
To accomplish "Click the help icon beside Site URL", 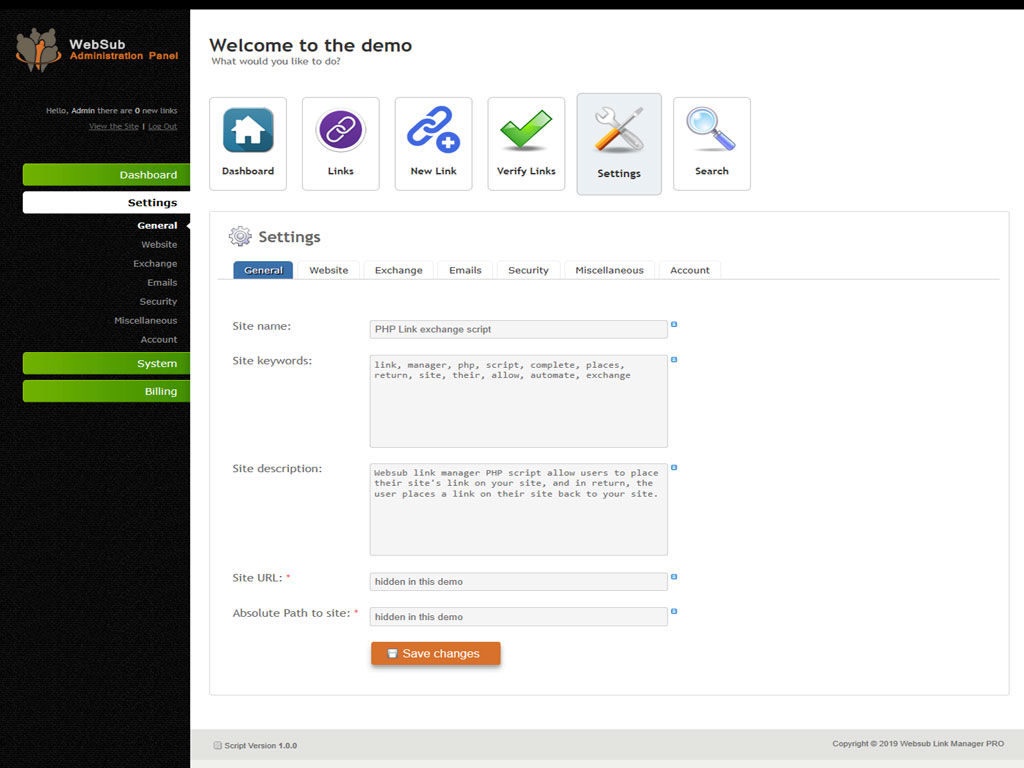I will [676, 577].
